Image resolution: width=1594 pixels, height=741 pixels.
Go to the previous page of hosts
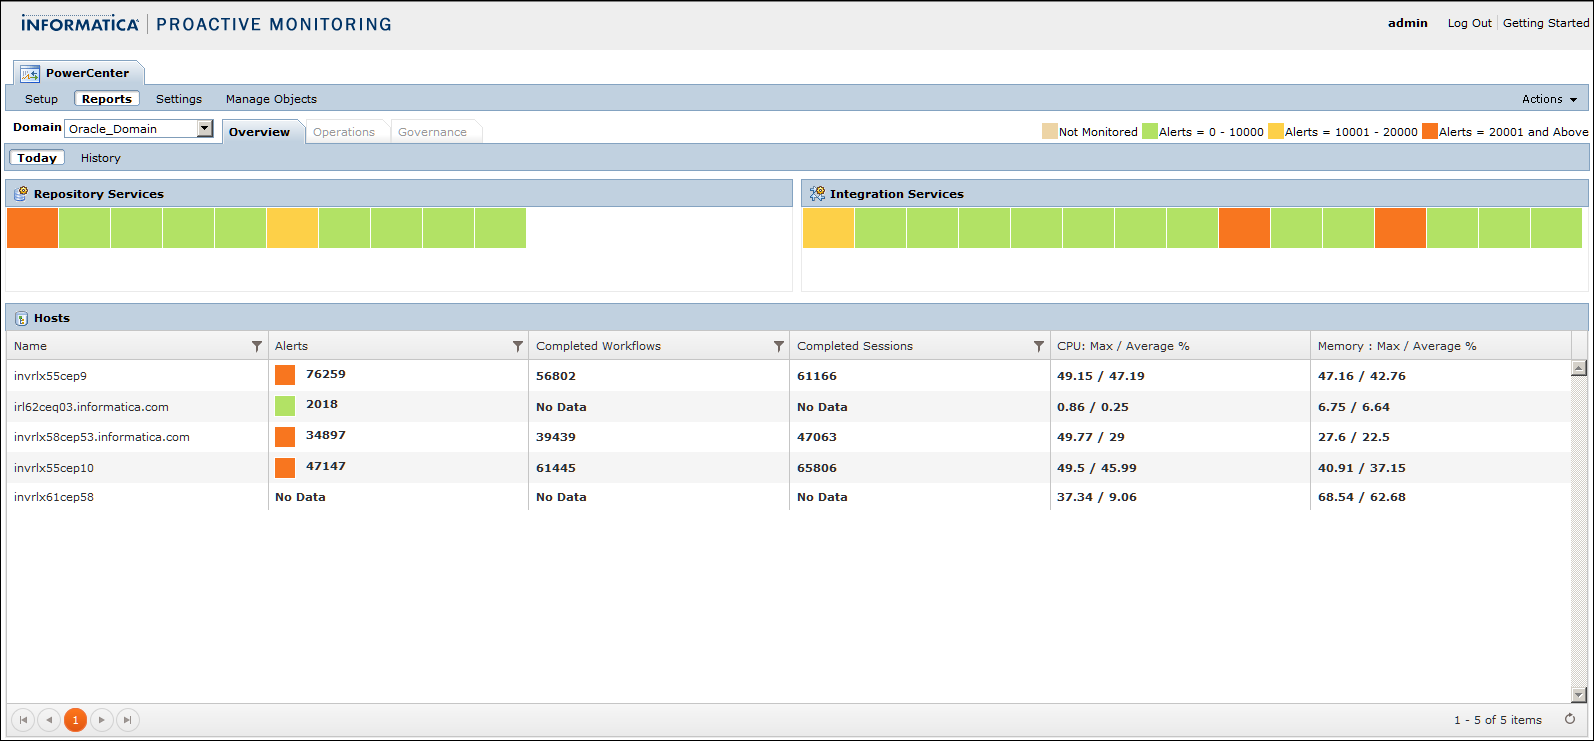tap(49, 720)
